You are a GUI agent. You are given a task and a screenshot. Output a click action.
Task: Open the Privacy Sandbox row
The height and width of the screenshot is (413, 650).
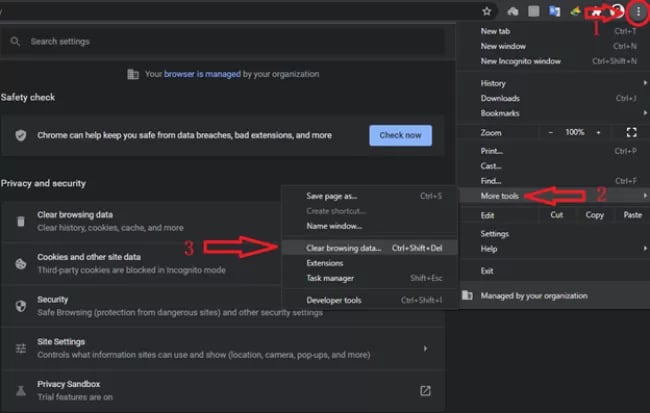click(223, 391)
